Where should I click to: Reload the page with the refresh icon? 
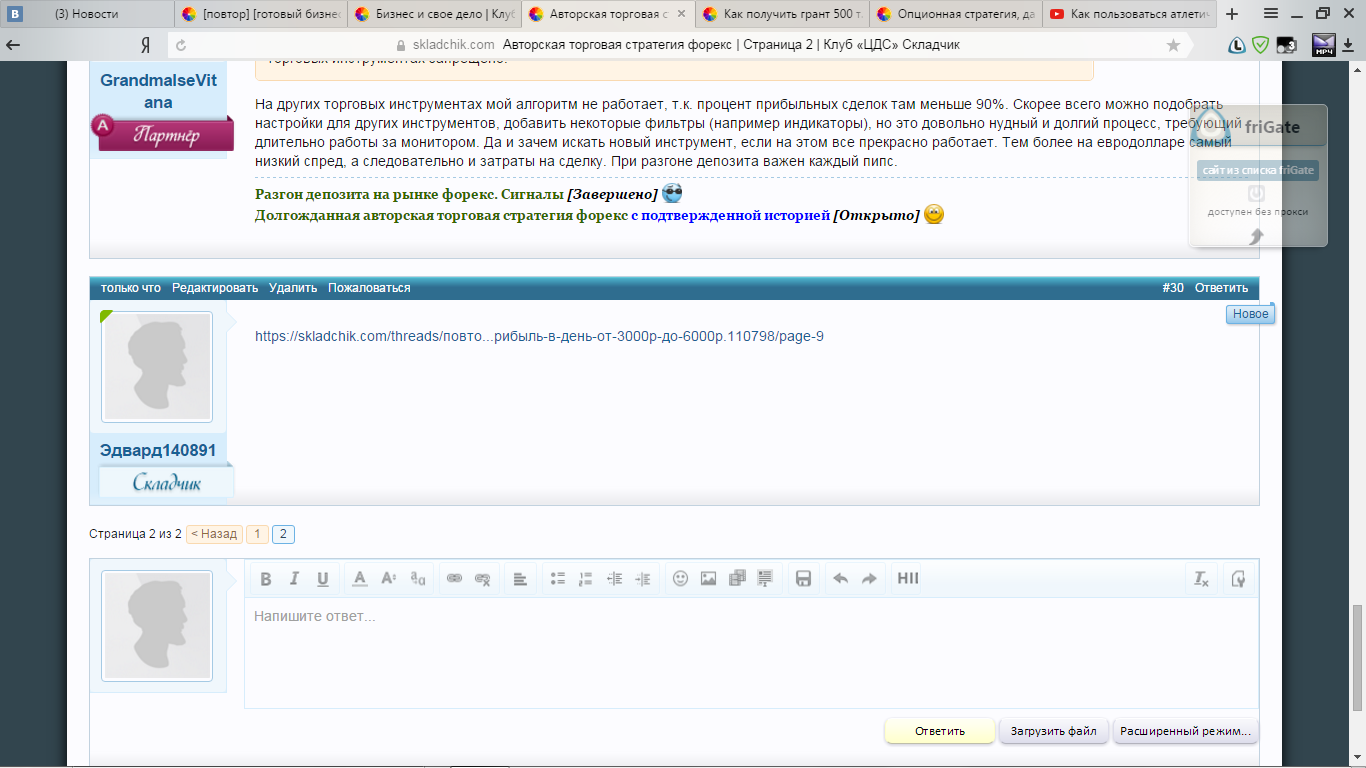click(x=181, y=45)
